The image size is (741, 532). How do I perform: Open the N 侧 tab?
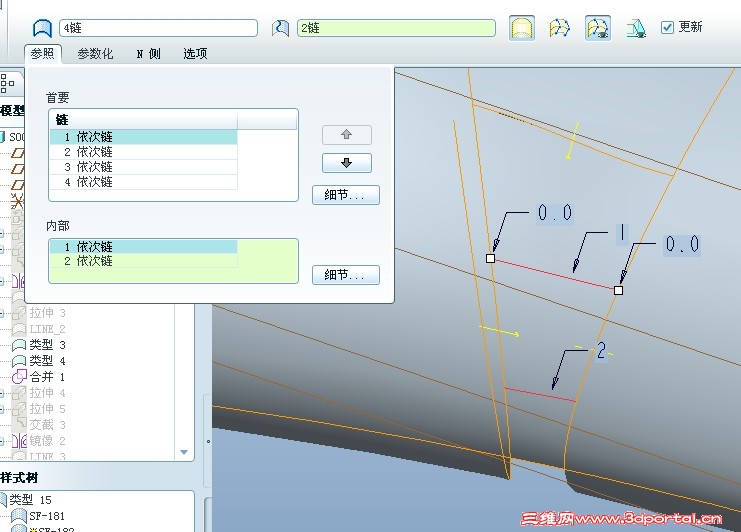pyautogui.click(x=148, y=54)
